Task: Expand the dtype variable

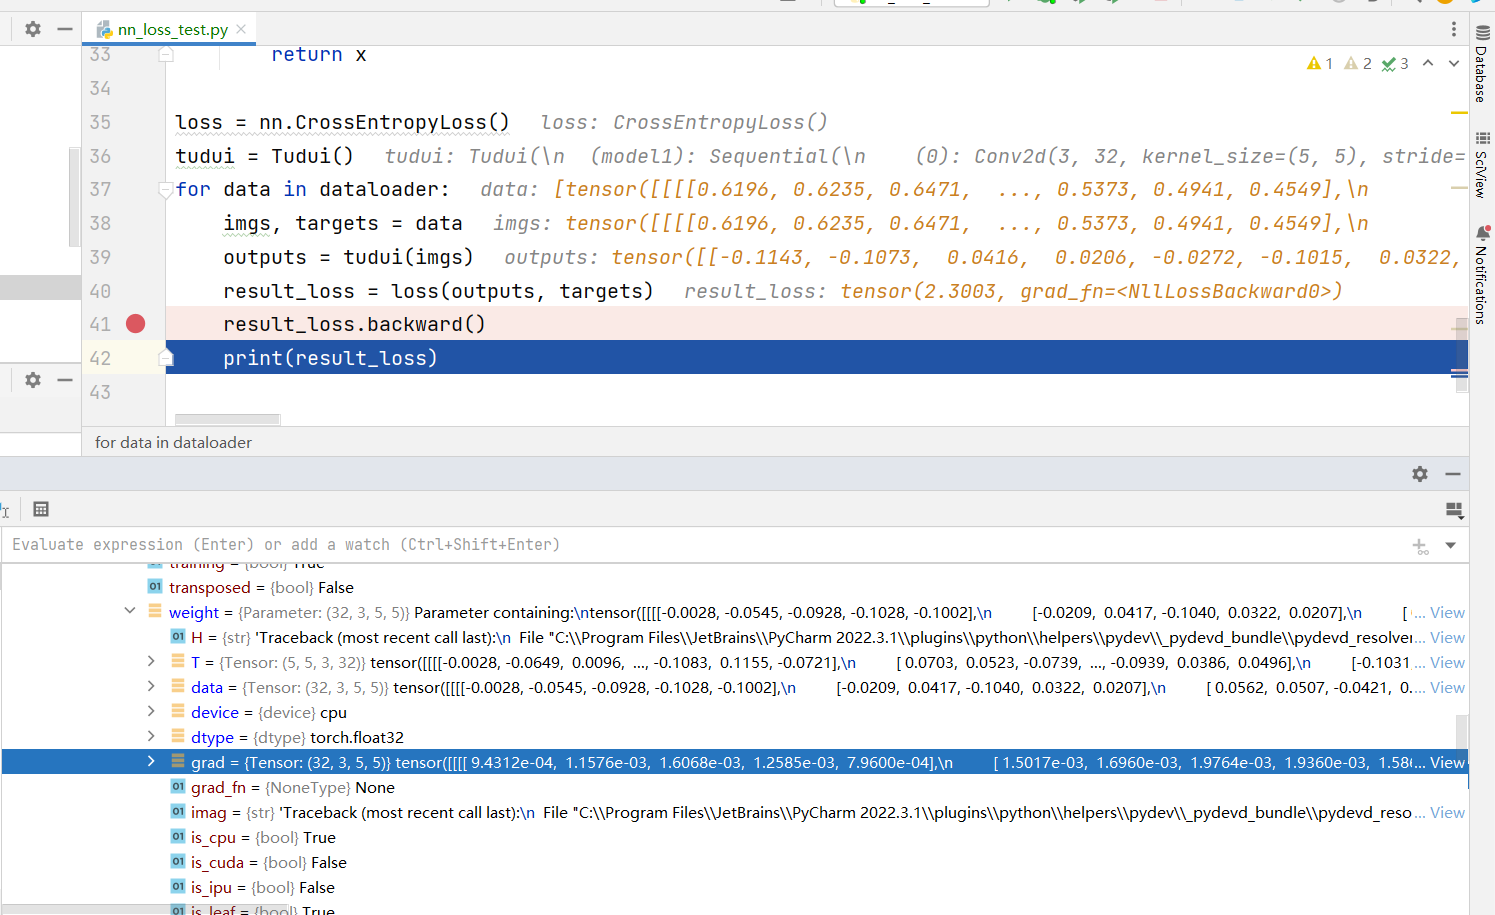Action: click(151, 736)
